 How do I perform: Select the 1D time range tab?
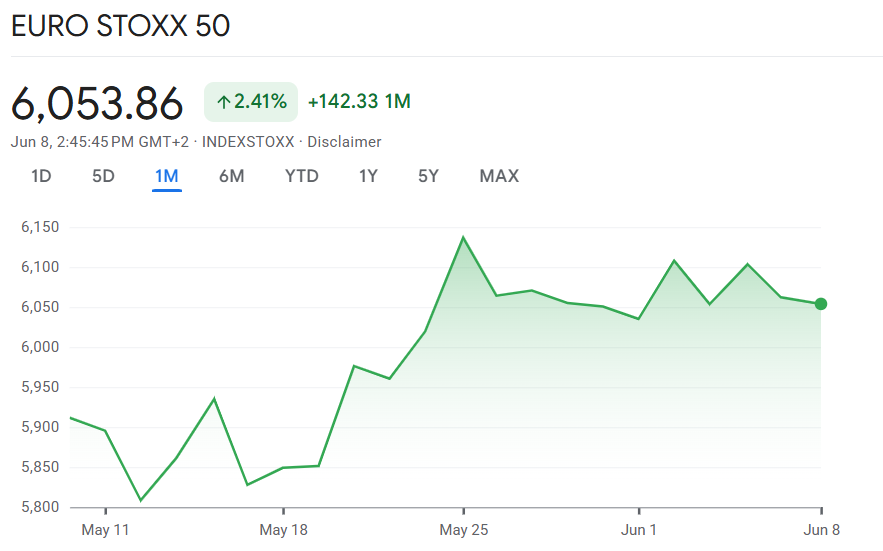click(41, 176)
